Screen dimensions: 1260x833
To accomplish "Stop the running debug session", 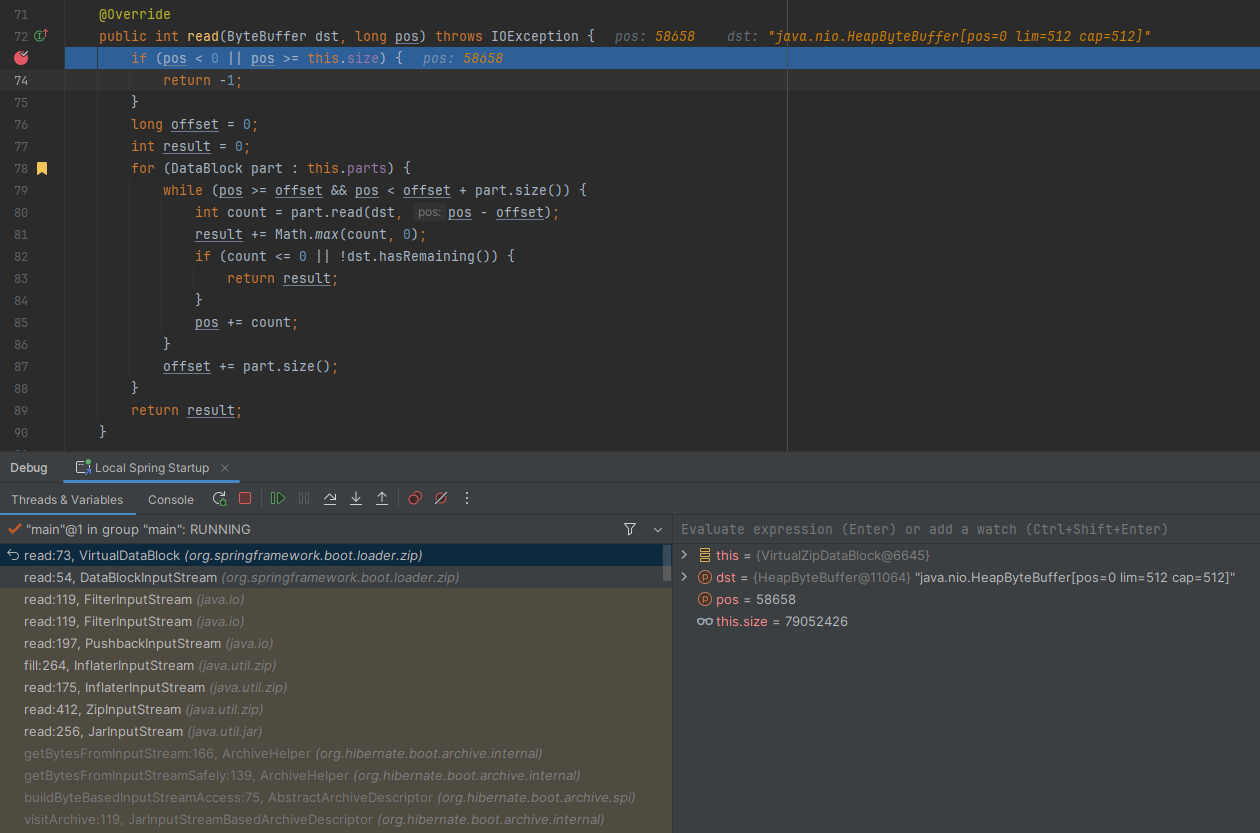I will click(245, 498).
